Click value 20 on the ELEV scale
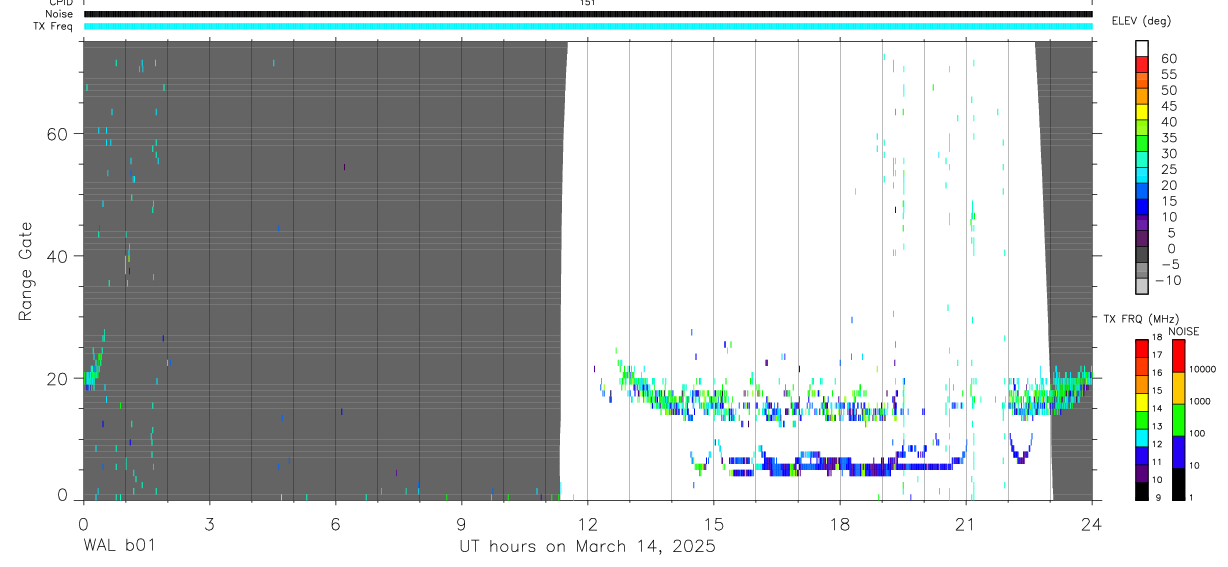 pos(1169,186)
